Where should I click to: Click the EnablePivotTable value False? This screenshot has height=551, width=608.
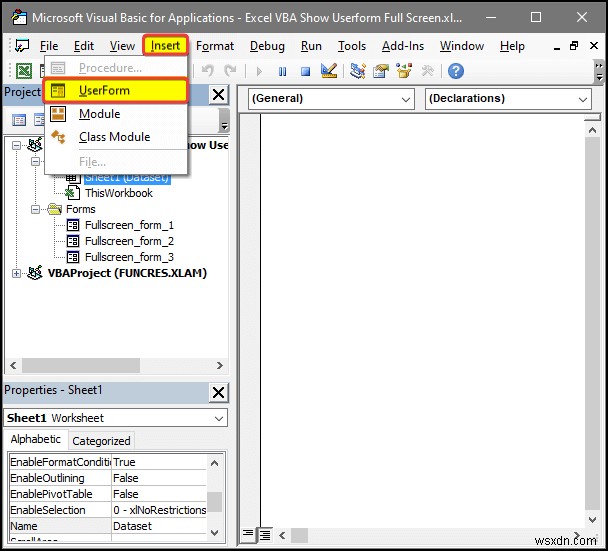click(x=159, y=494)
